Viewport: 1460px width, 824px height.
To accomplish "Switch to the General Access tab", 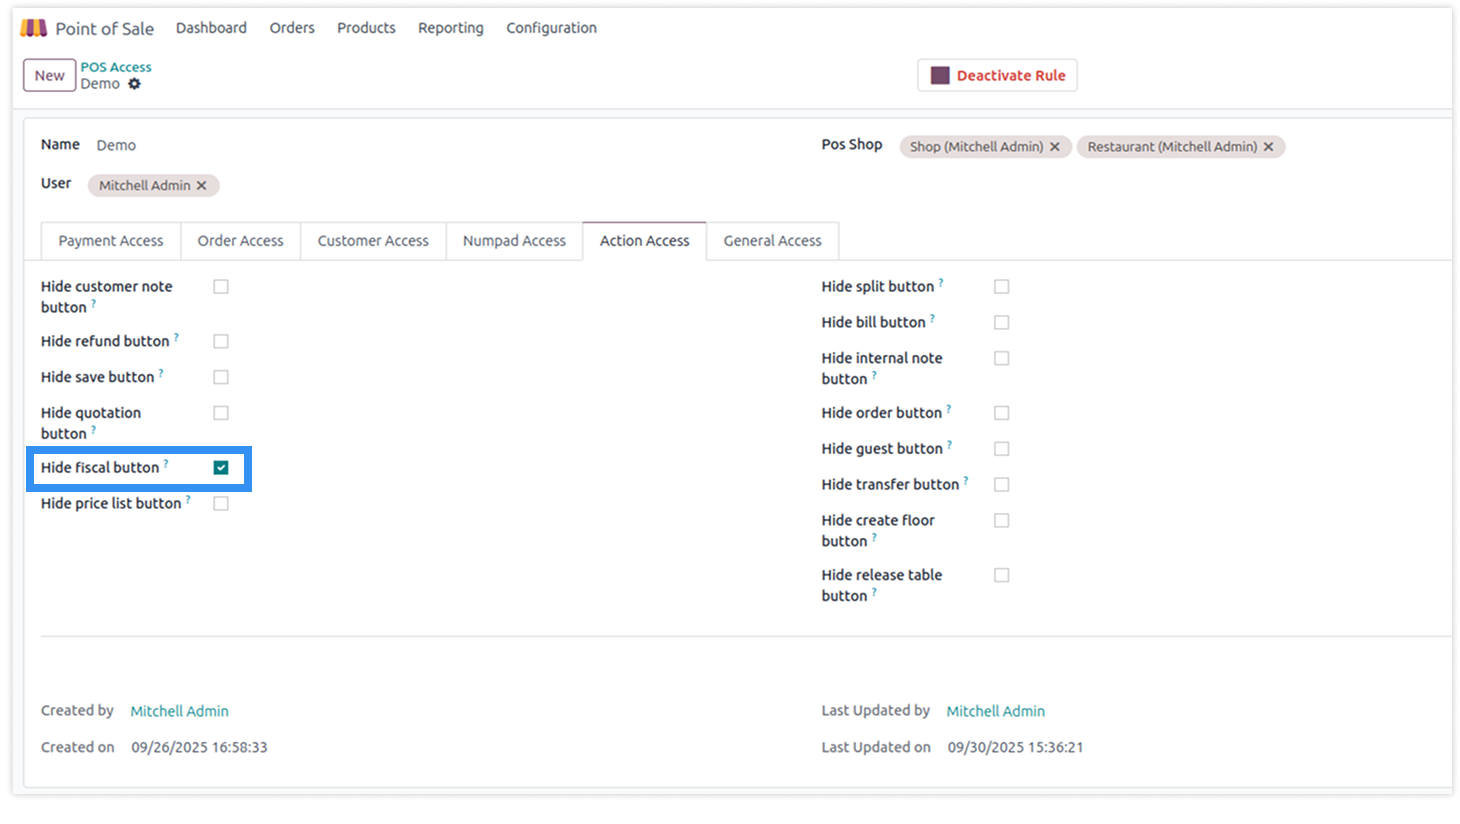I will click(x=772, y=241).
